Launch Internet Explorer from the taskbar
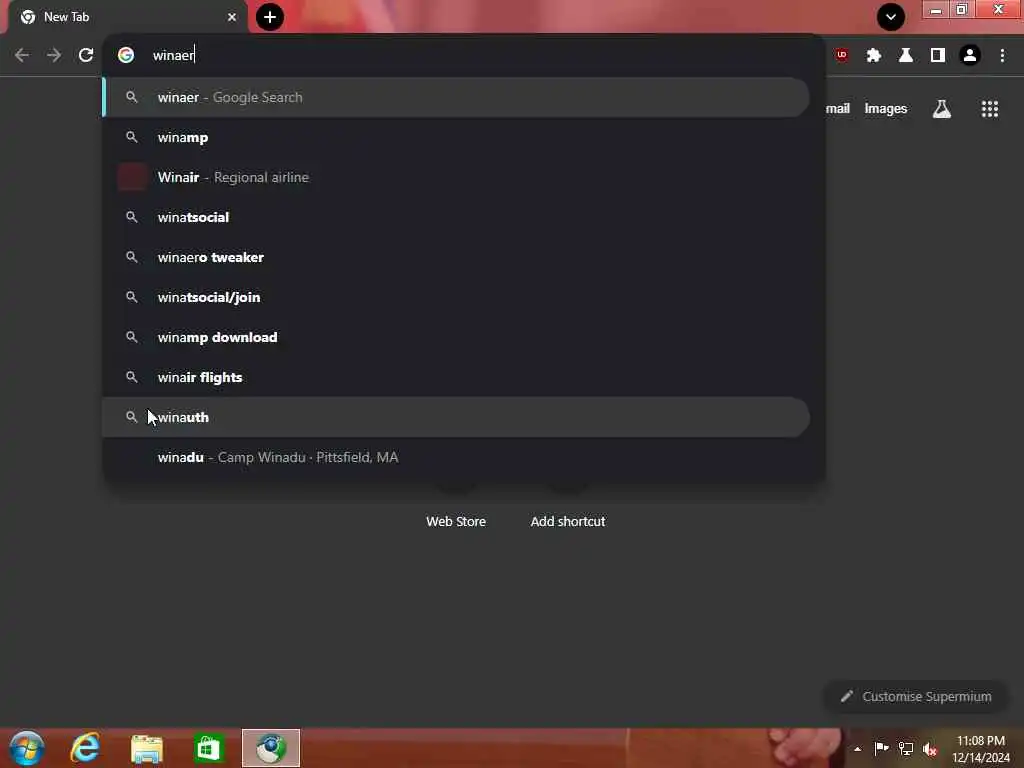 (85, 748)
